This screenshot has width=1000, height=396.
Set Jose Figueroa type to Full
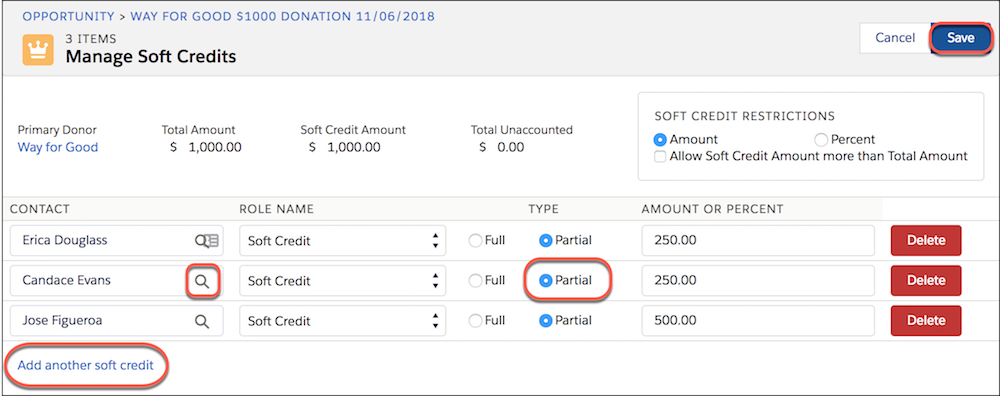[474, 321]
